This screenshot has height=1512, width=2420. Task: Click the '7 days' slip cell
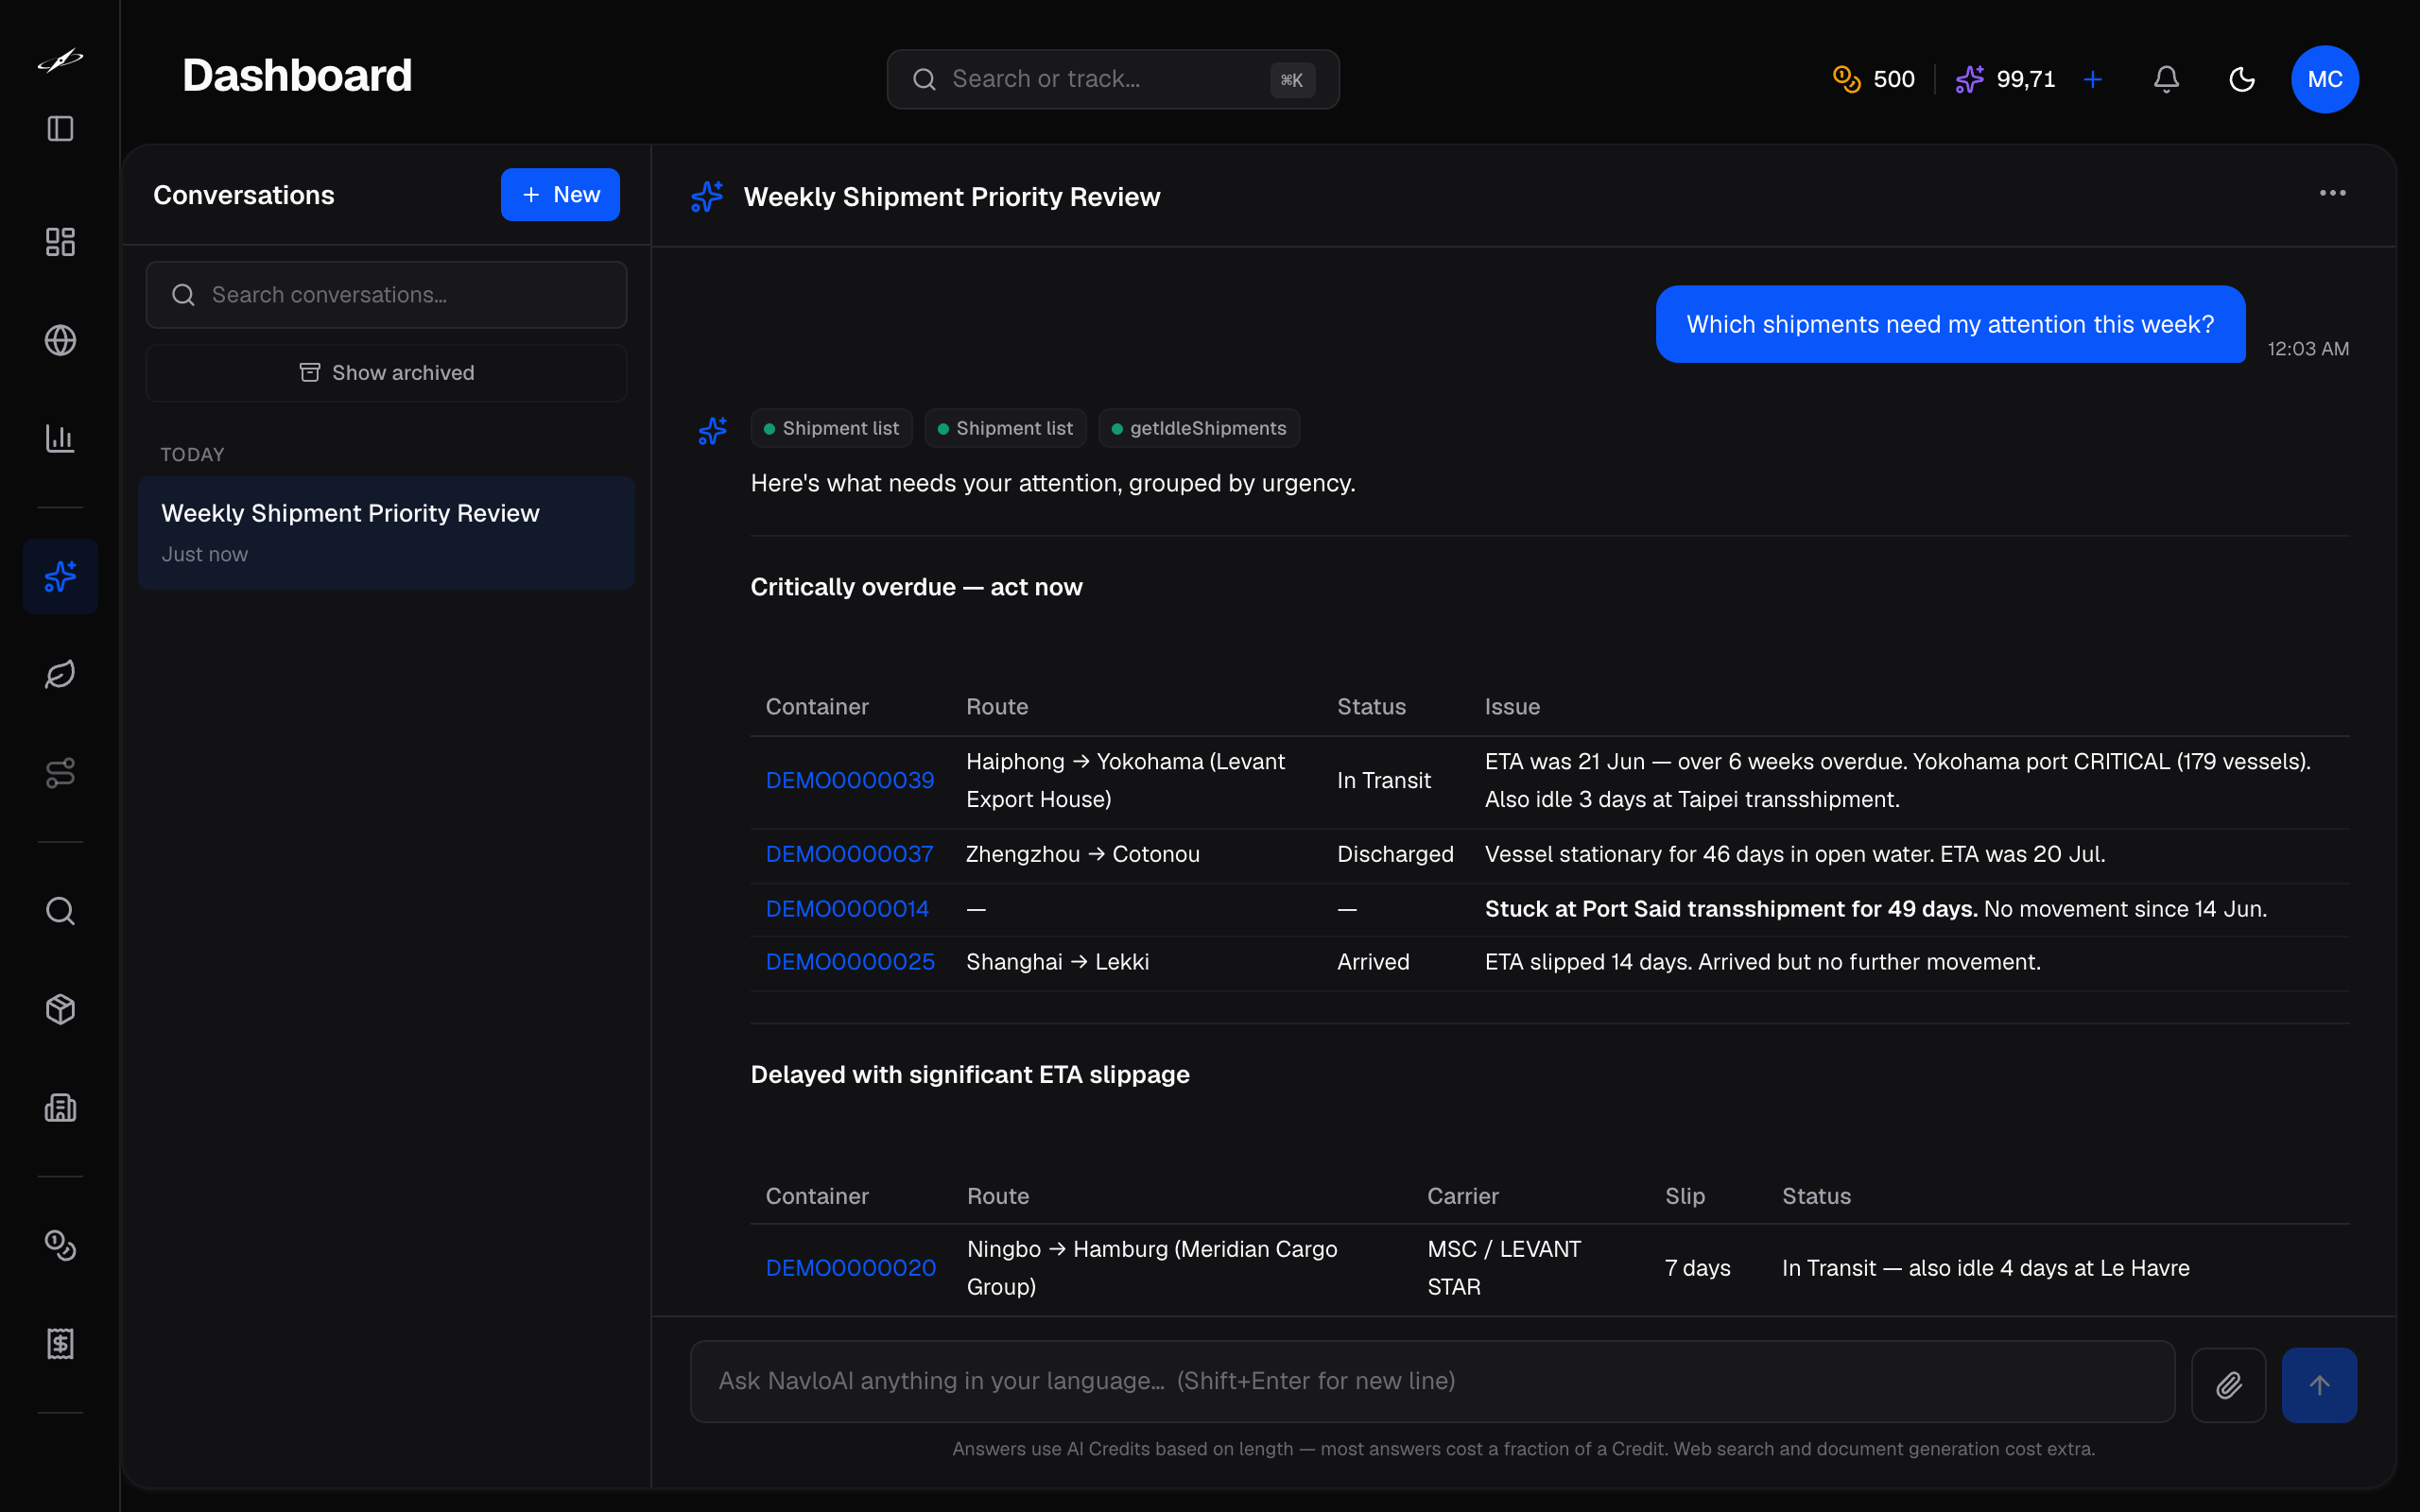click(1697, 1268)
